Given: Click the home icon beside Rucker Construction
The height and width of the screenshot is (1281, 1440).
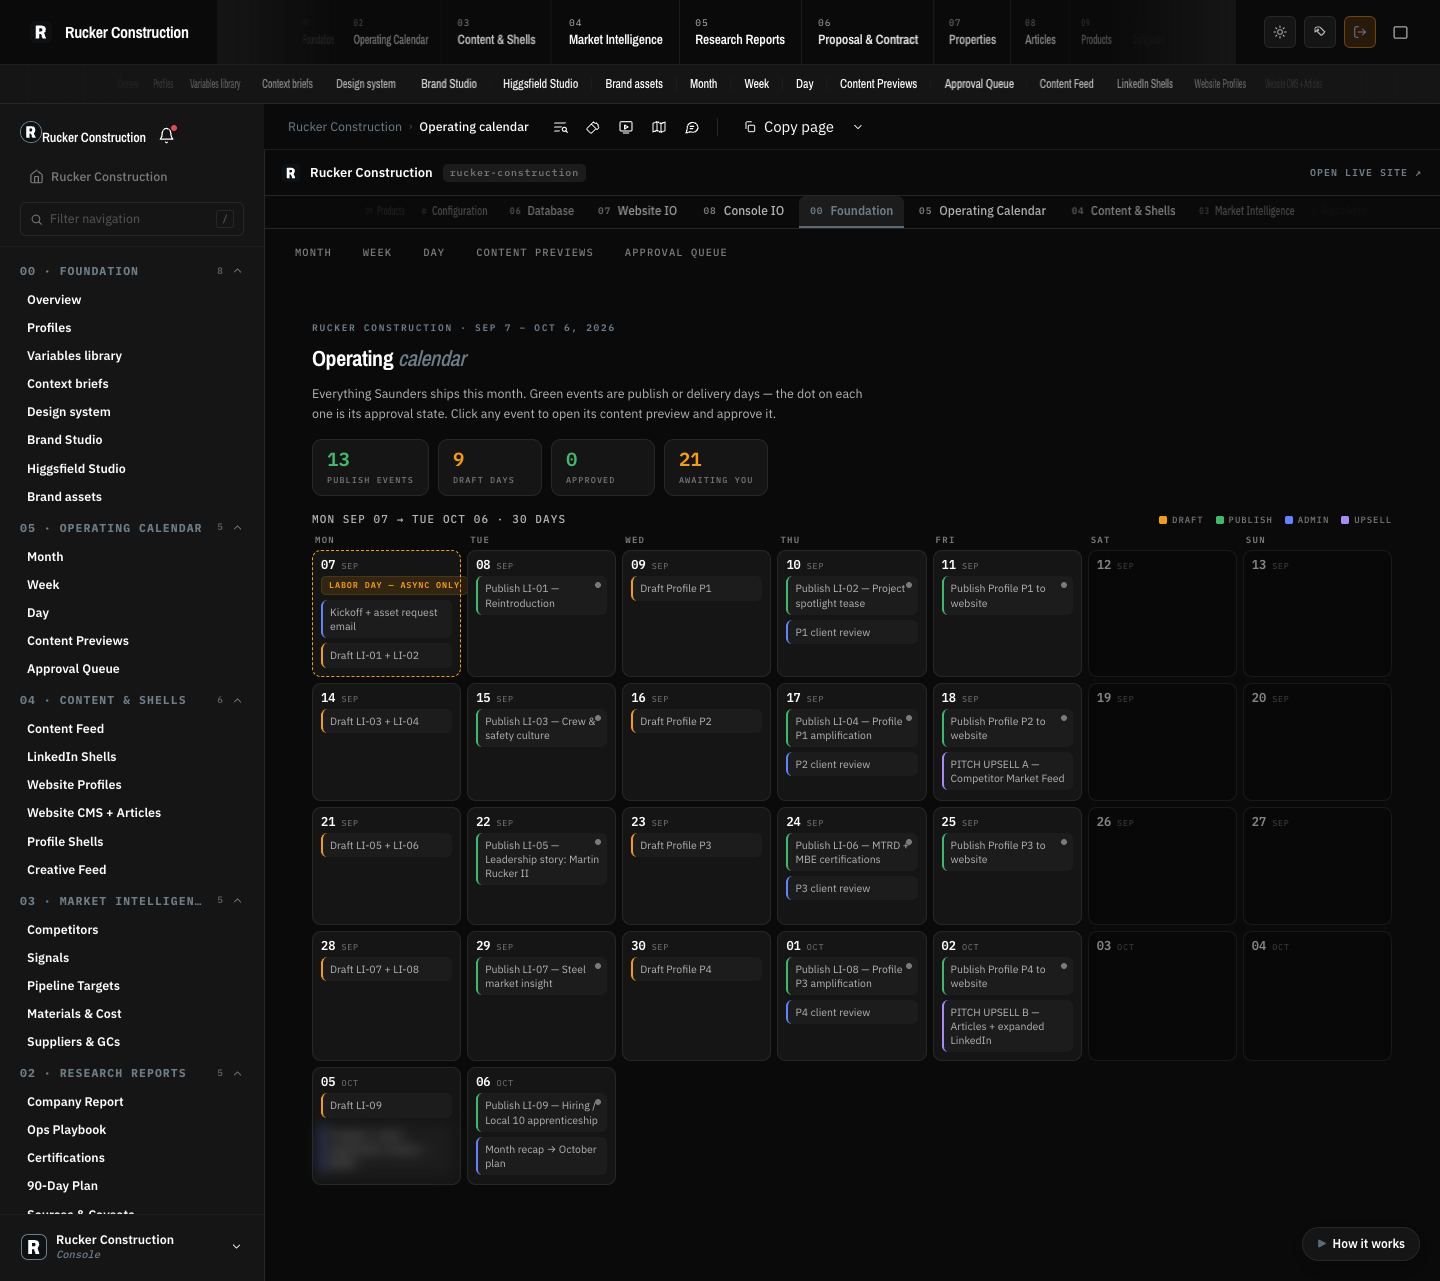Looking at the screenshot, I should tap(37, 177).
